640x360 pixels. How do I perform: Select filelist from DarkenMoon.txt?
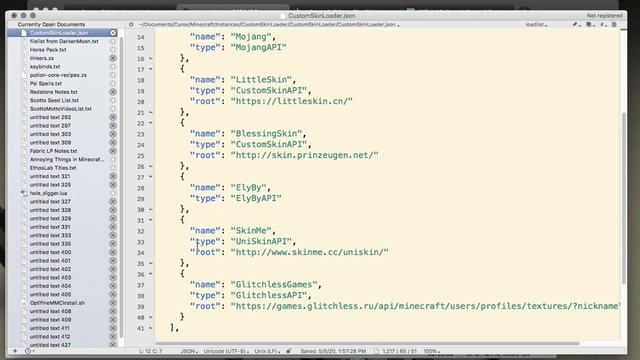(64, 41)
